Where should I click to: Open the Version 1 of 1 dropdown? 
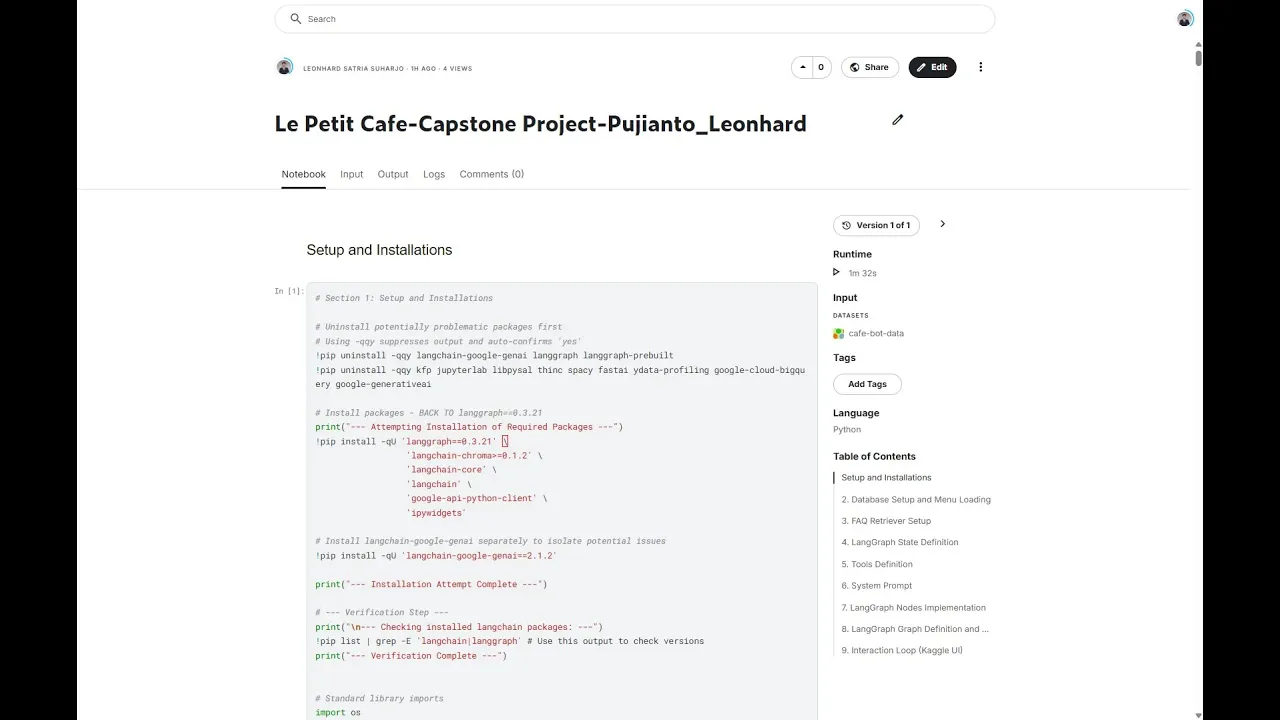877,225
